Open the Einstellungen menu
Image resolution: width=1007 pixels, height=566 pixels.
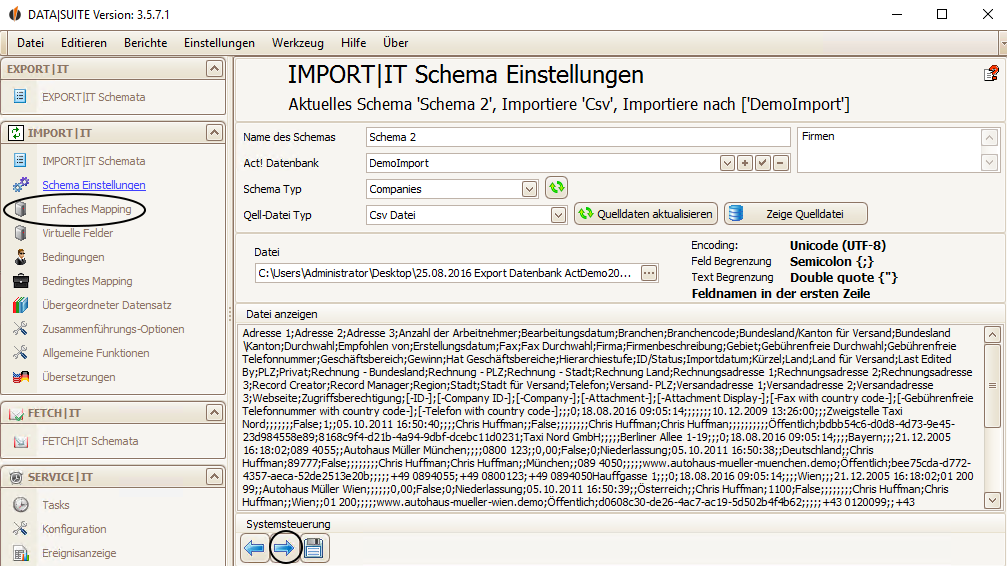(219, 42)
